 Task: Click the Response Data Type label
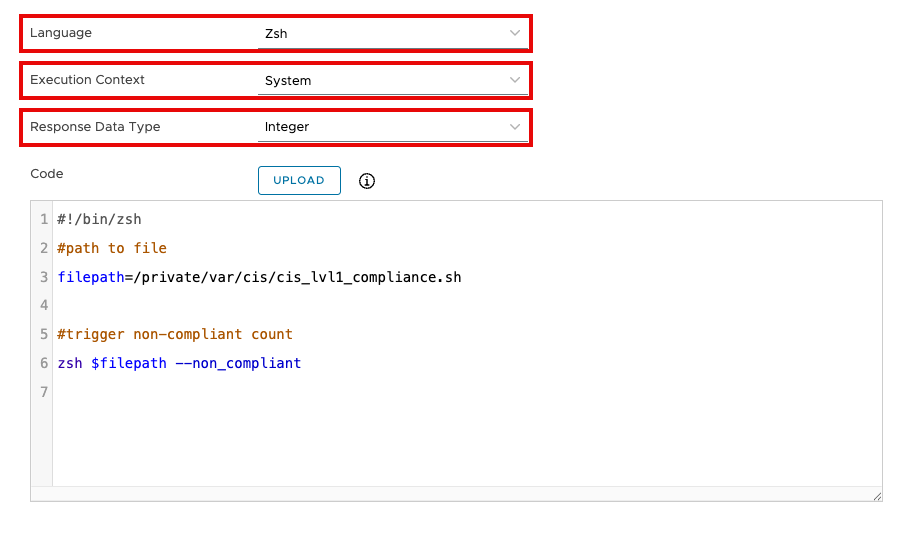tap(95, 127)
